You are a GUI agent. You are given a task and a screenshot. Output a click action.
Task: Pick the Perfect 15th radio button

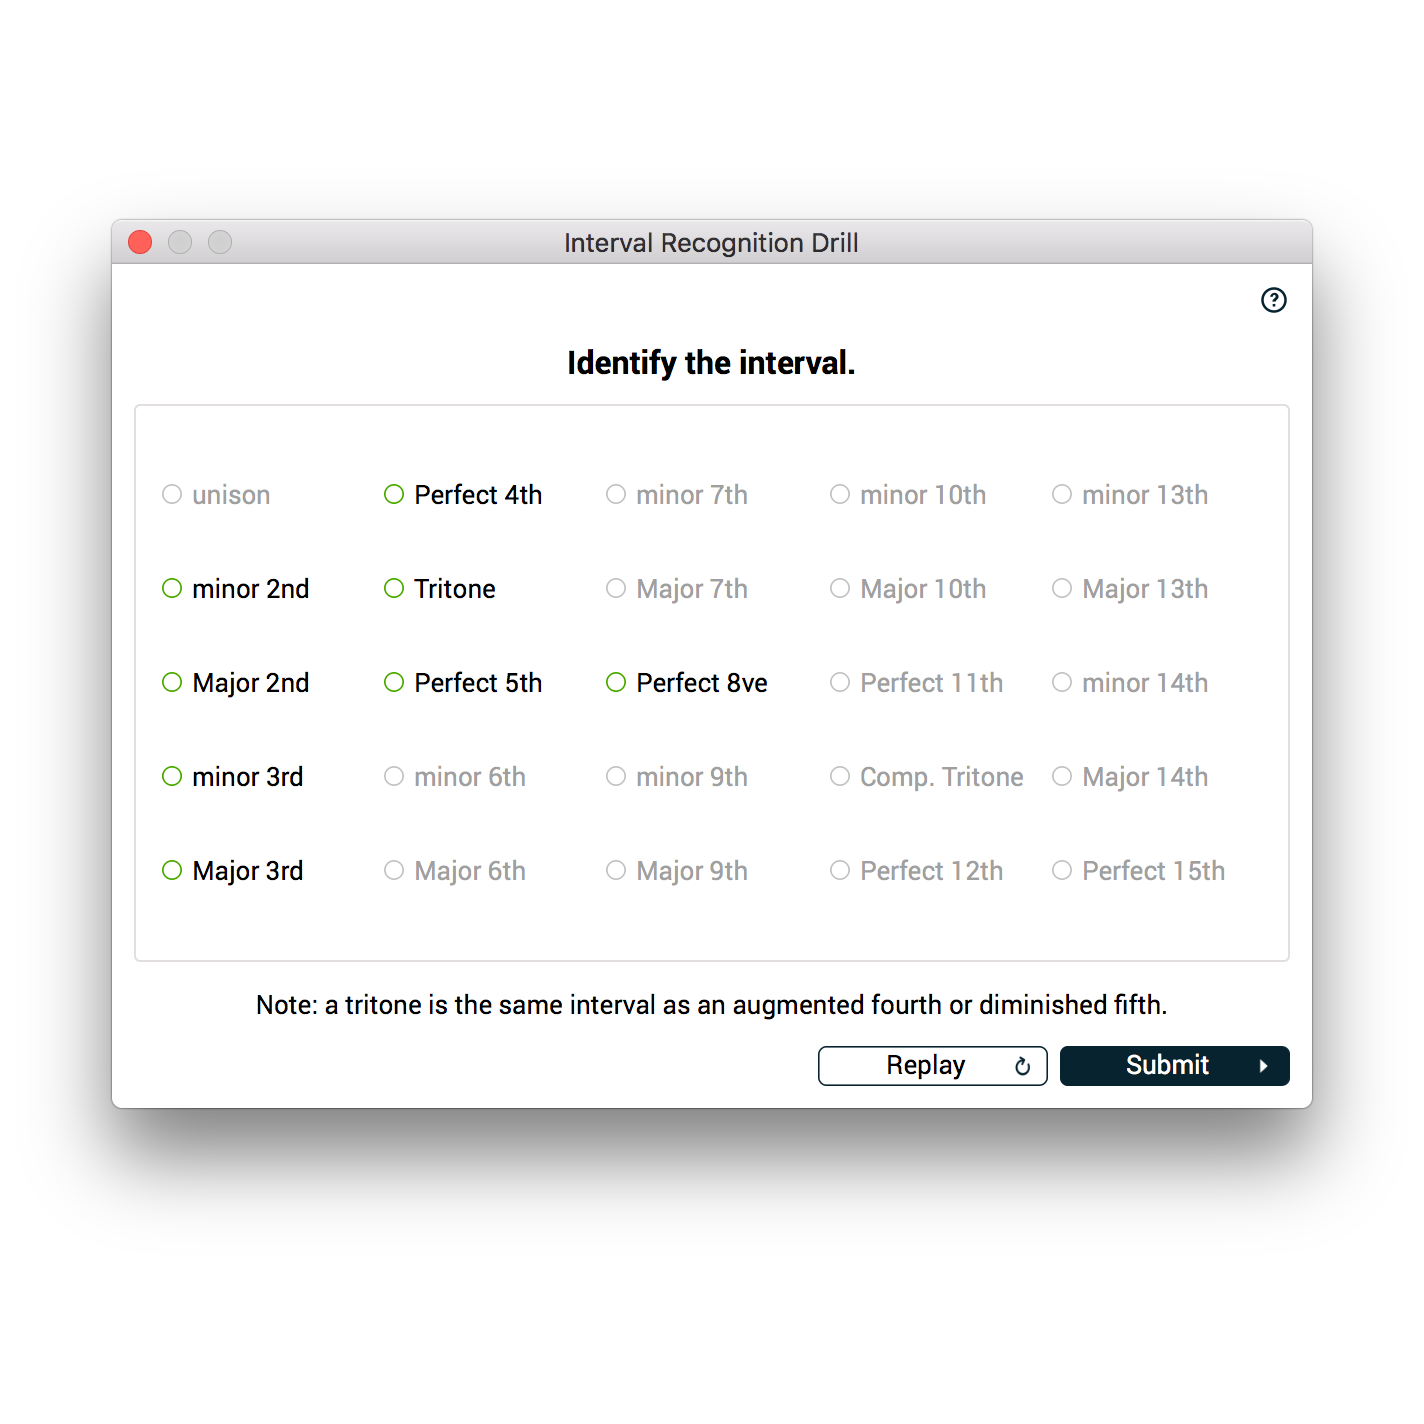pyautogui.click(x=1062, y=871)
